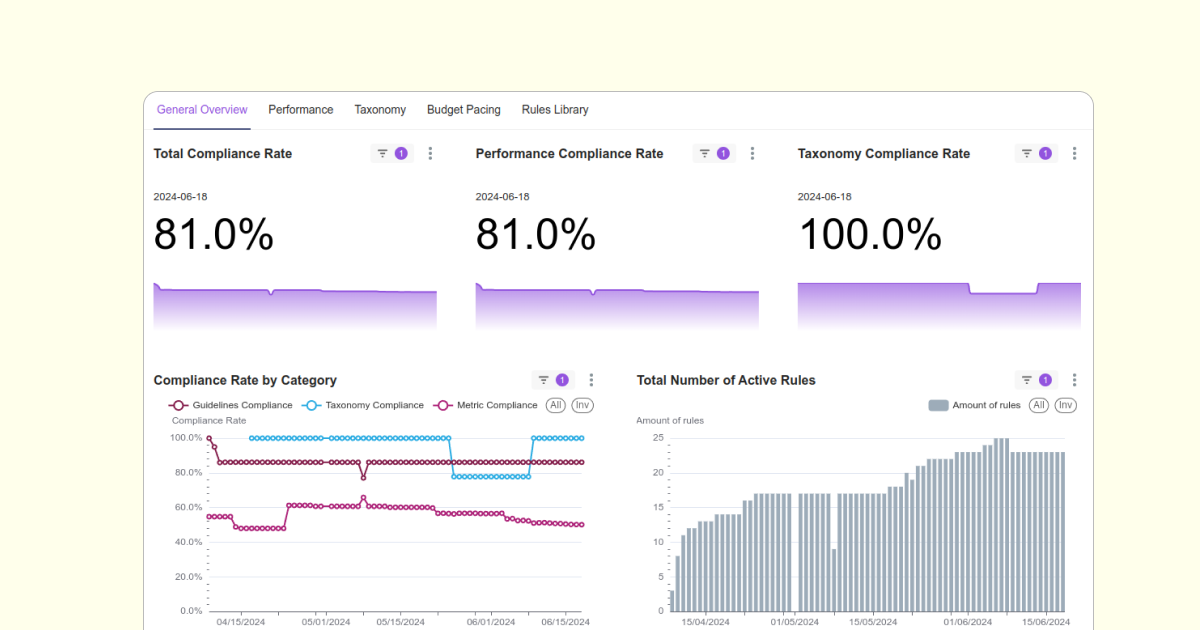
Task: Toggle Taxonomy Compliance legend series
Action: tap(364, 405)
